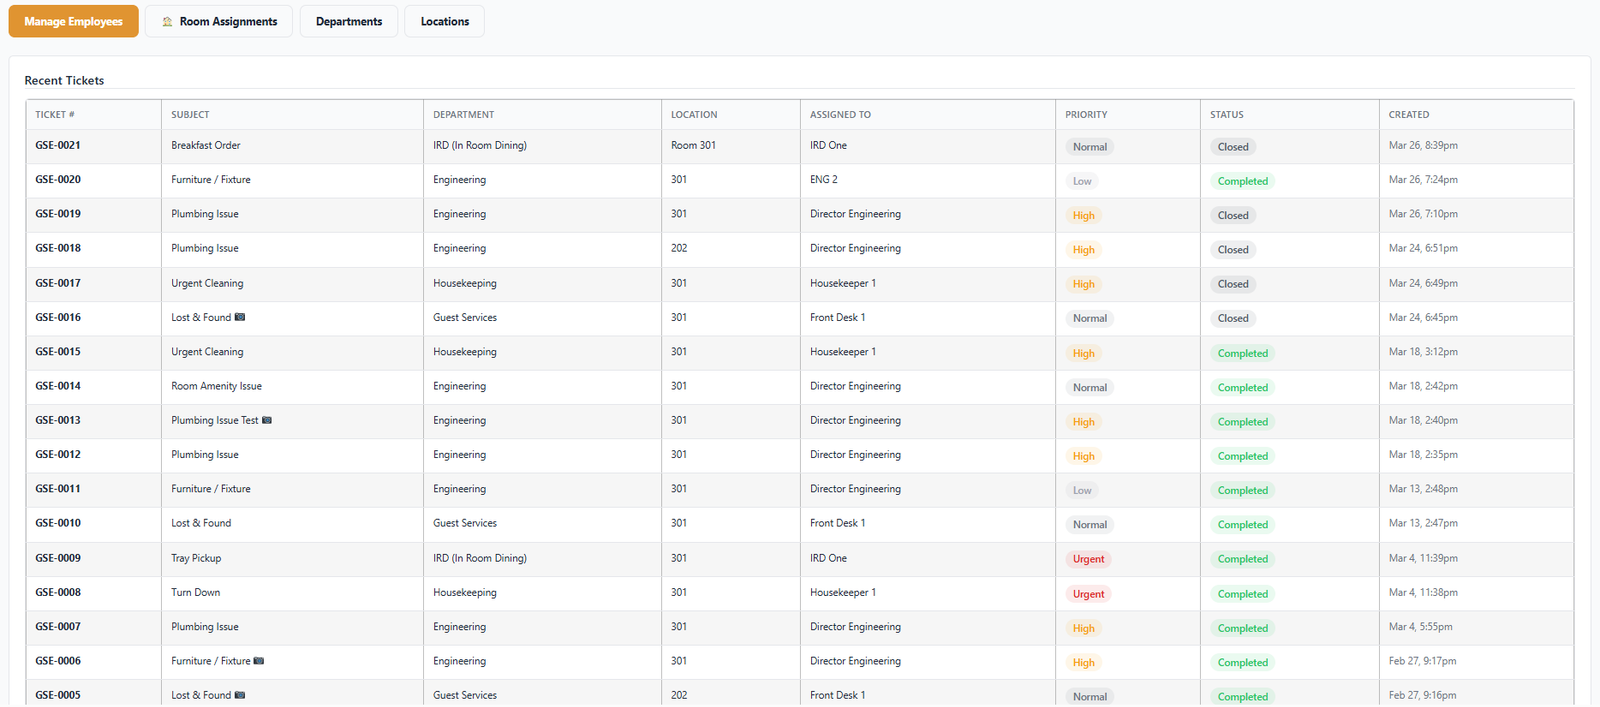This screenshot has height=707, width=1600.
Task: Open the Manage Employees page
Action: pyautogui.click(x=73, y=22)
